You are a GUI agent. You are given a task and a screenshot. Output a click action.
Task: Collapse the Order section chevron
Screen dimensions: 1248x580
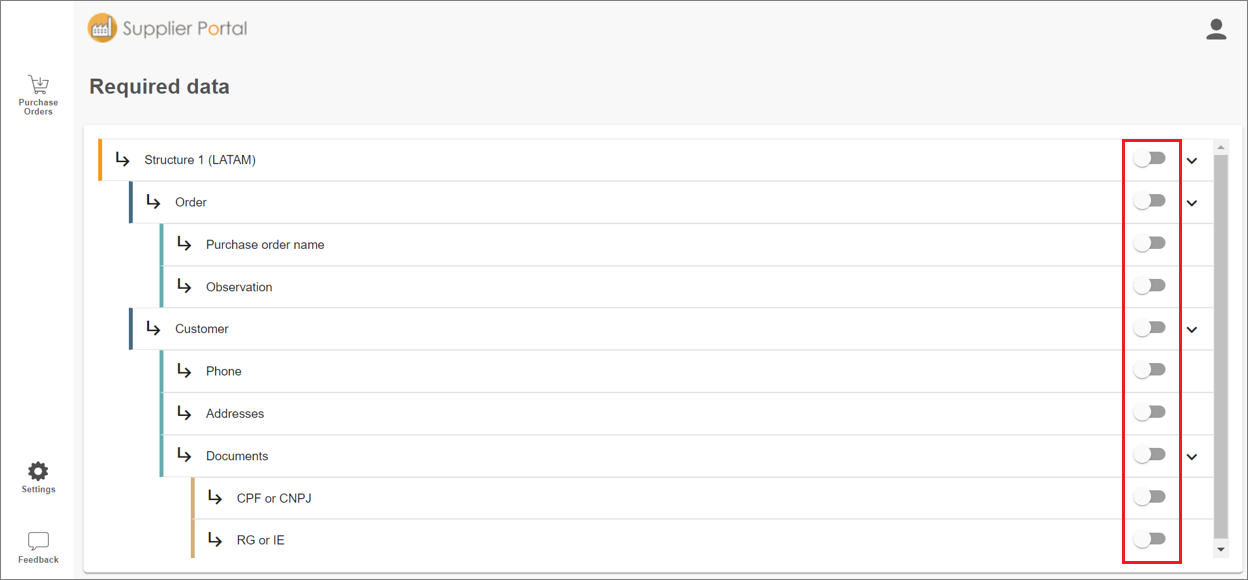[x=1192, y=202]
